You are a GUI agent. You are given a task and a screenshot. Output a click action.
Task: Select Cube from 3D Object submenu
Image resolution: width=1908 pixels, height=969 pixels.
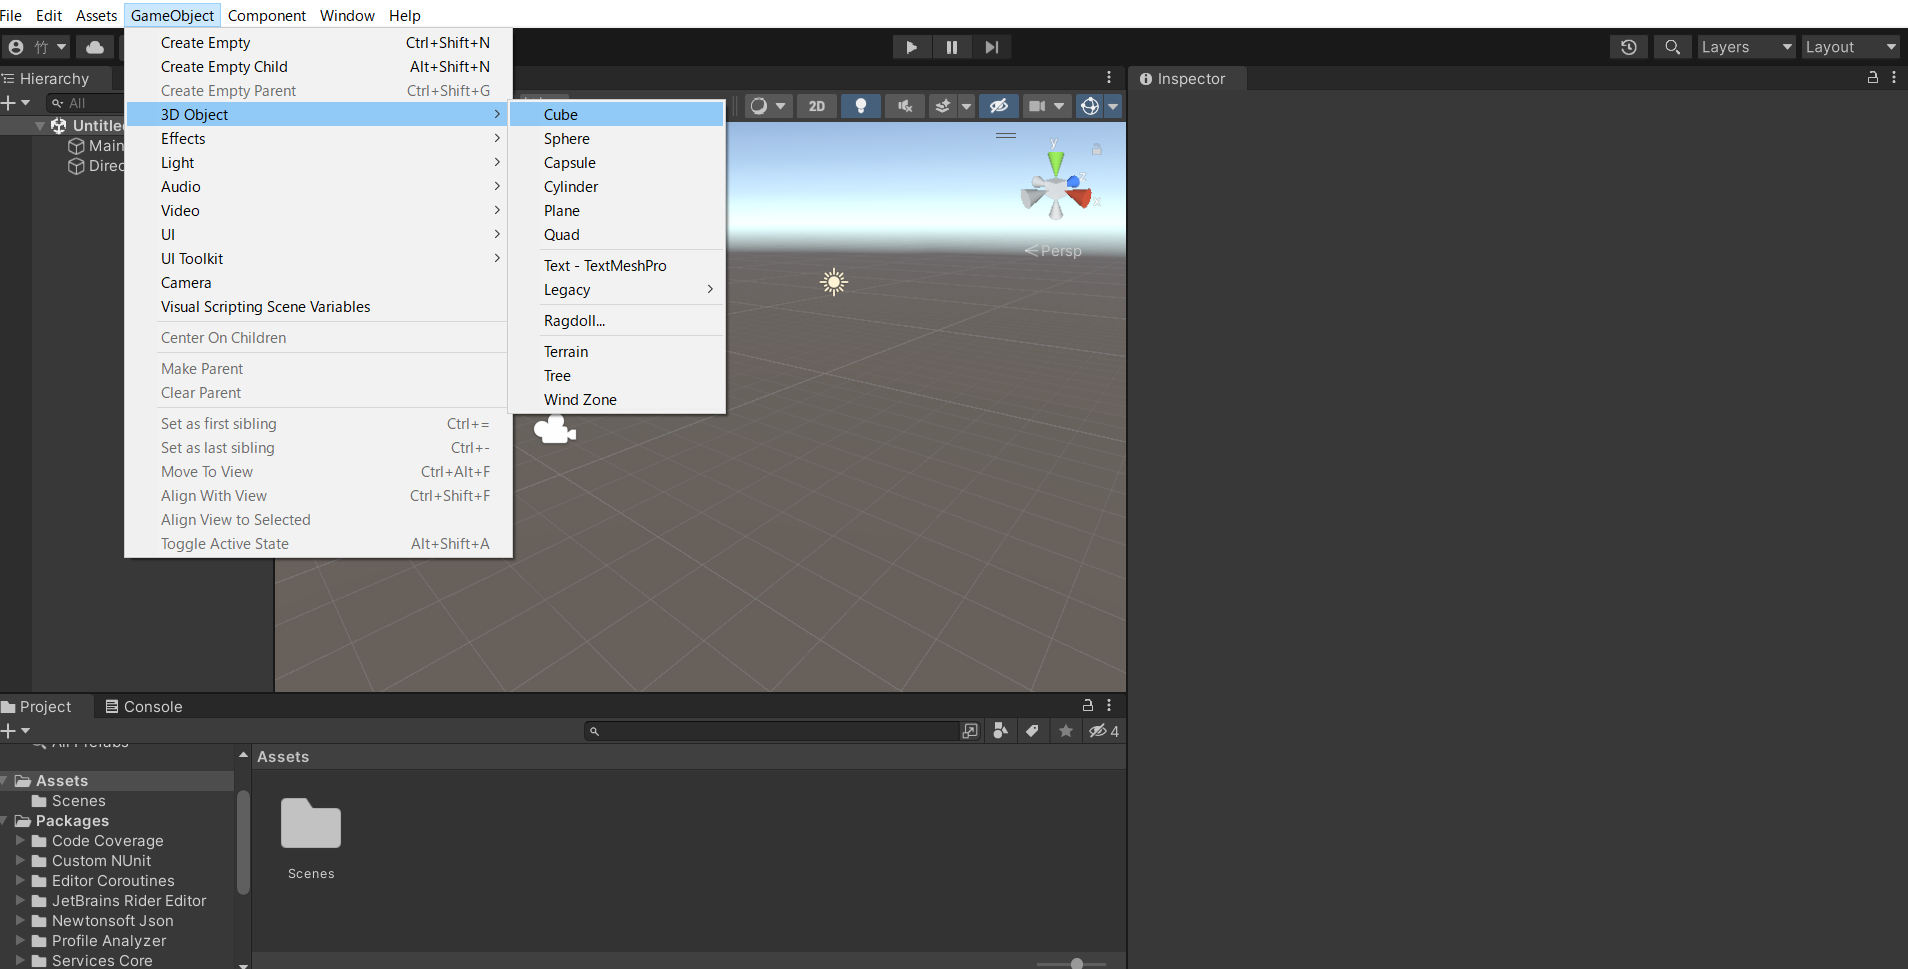pyautogui.click(x=617, y=114)
